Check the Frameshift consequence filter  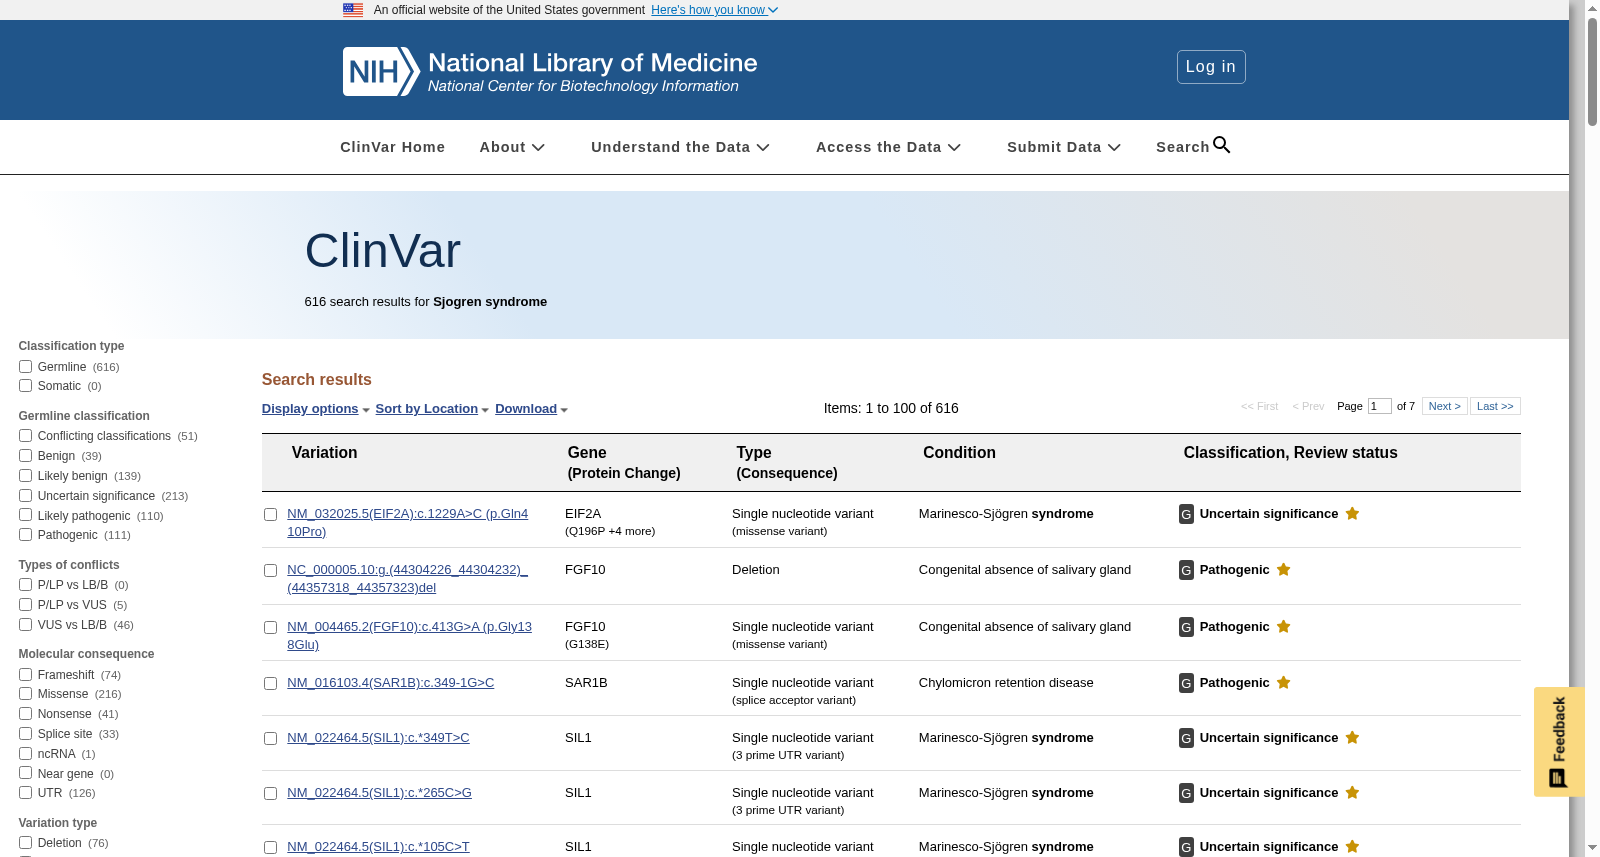25,675
